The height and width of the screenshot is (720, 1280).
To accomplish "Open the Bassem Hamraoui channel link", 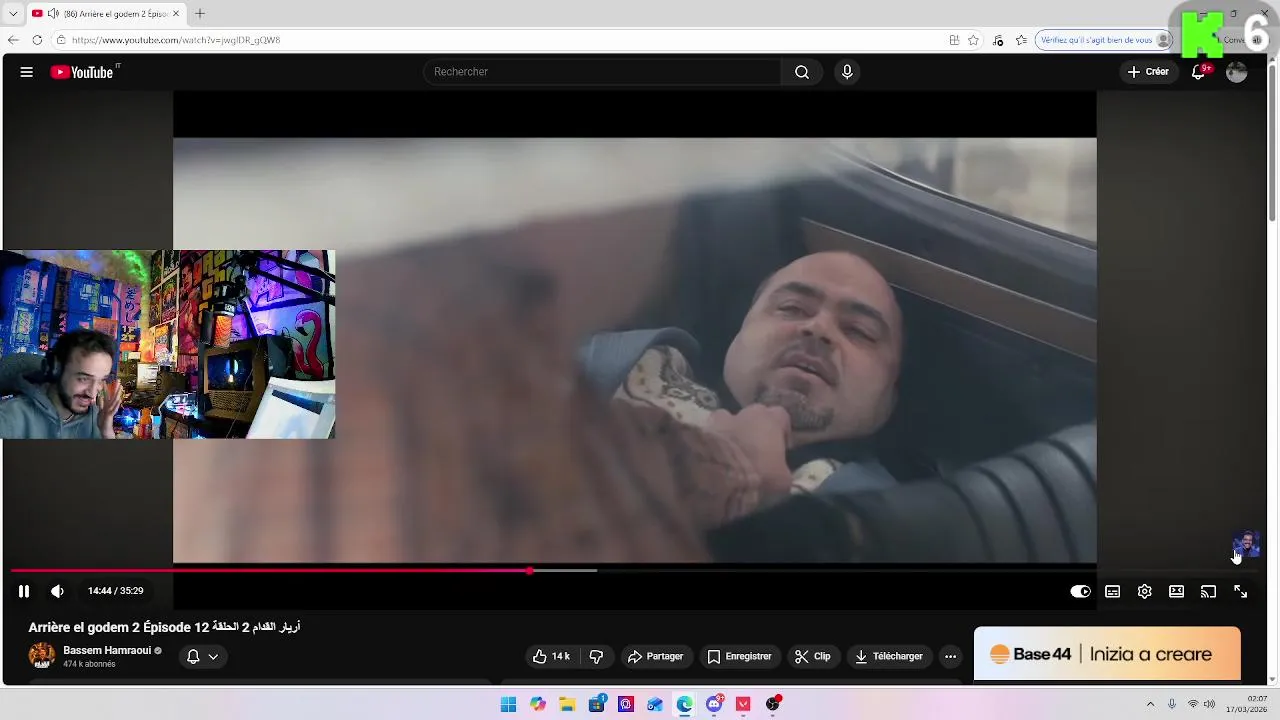I will click(x=107, y=650).
